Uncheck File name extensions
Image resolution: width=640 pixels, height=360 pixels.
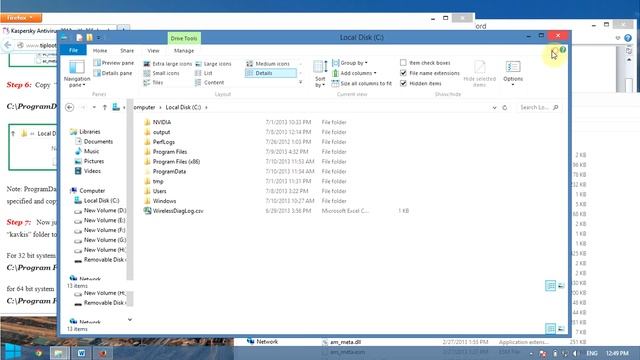click(x=403, y=73)
